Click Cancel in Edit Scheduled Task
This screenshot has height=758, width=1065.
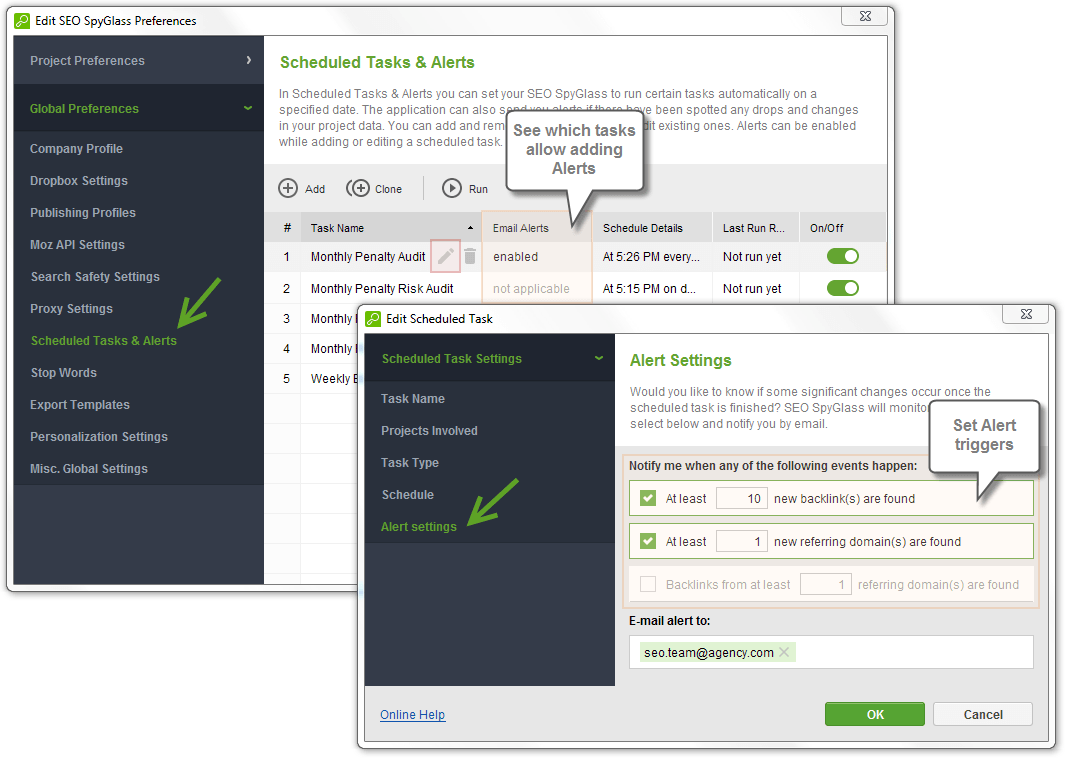pyautogui.click(x=983, y=714)
